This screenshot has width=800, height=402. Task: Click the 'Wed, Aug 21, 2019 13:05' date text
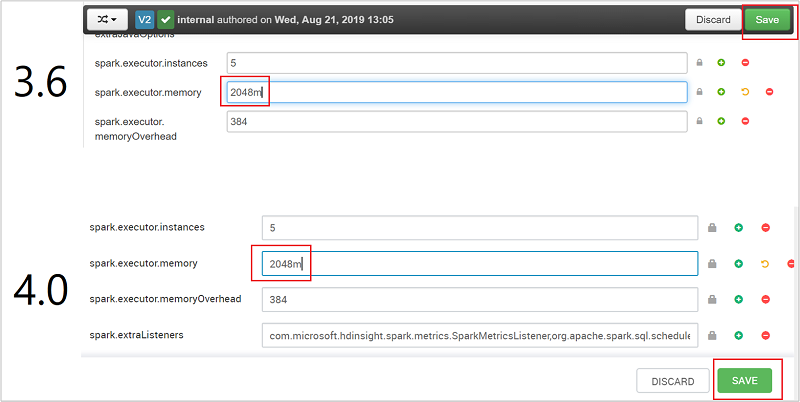click(334, 20)
